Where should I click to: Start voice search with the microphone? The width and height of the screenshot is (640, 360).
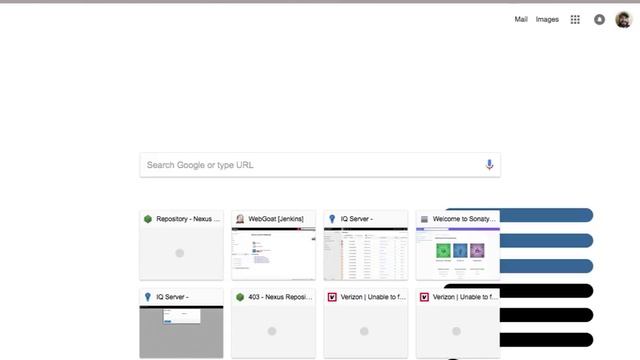click(x=489, y=165)
